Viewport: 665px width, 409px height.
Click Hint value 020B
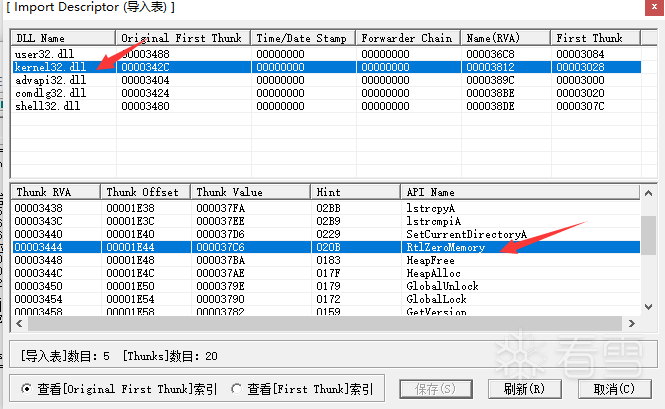point(328,247)
